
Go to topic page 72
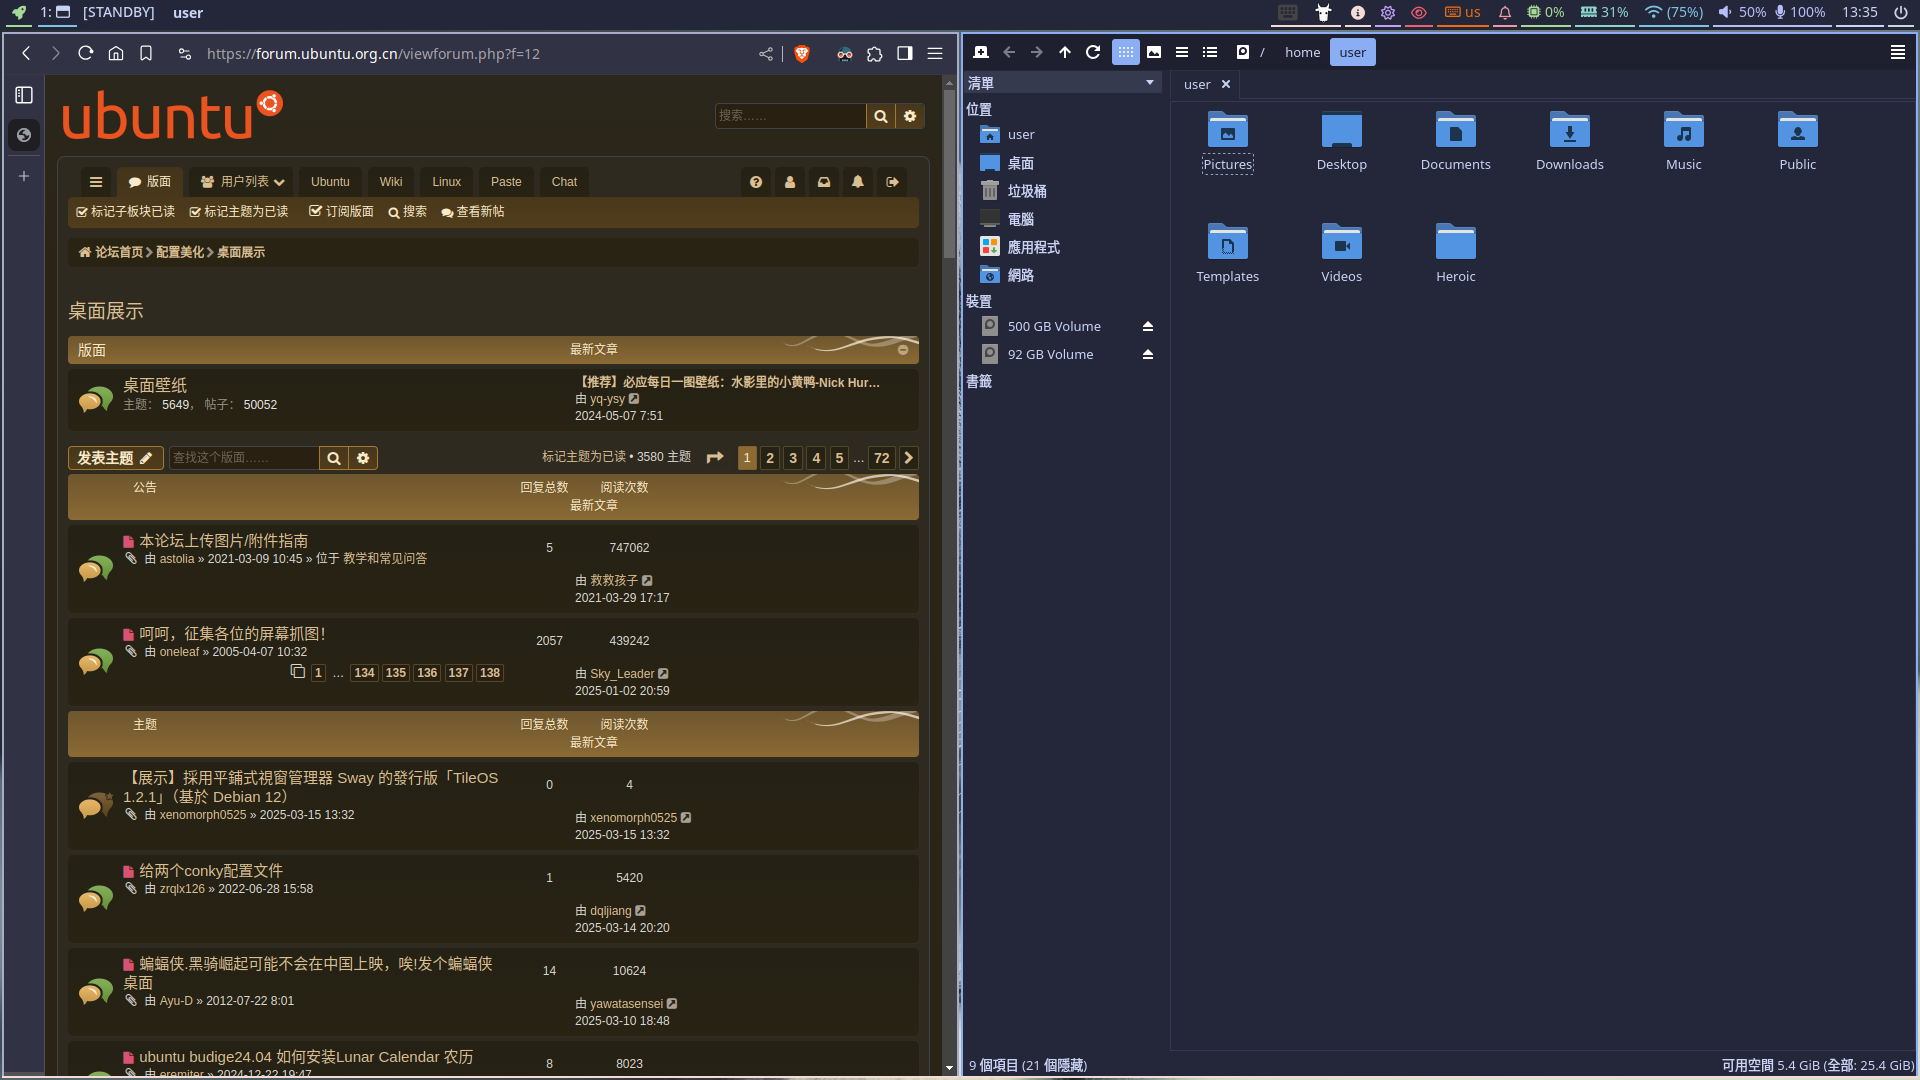[882, 458]
